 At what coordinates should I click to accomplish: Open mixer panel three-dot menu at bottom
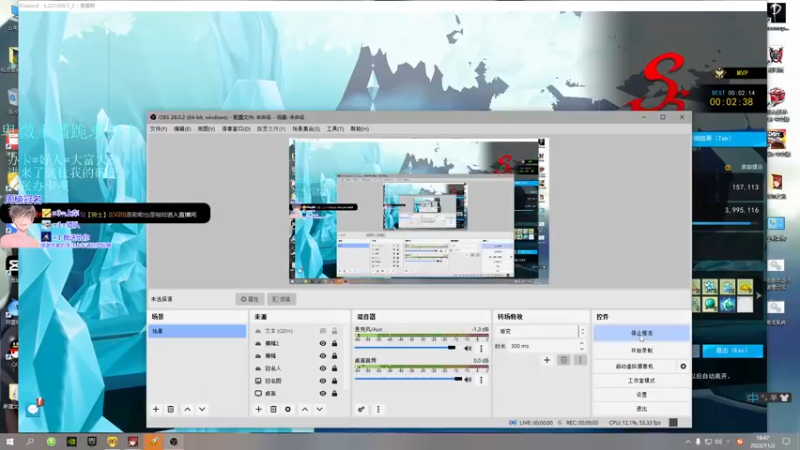pos(378,409)
